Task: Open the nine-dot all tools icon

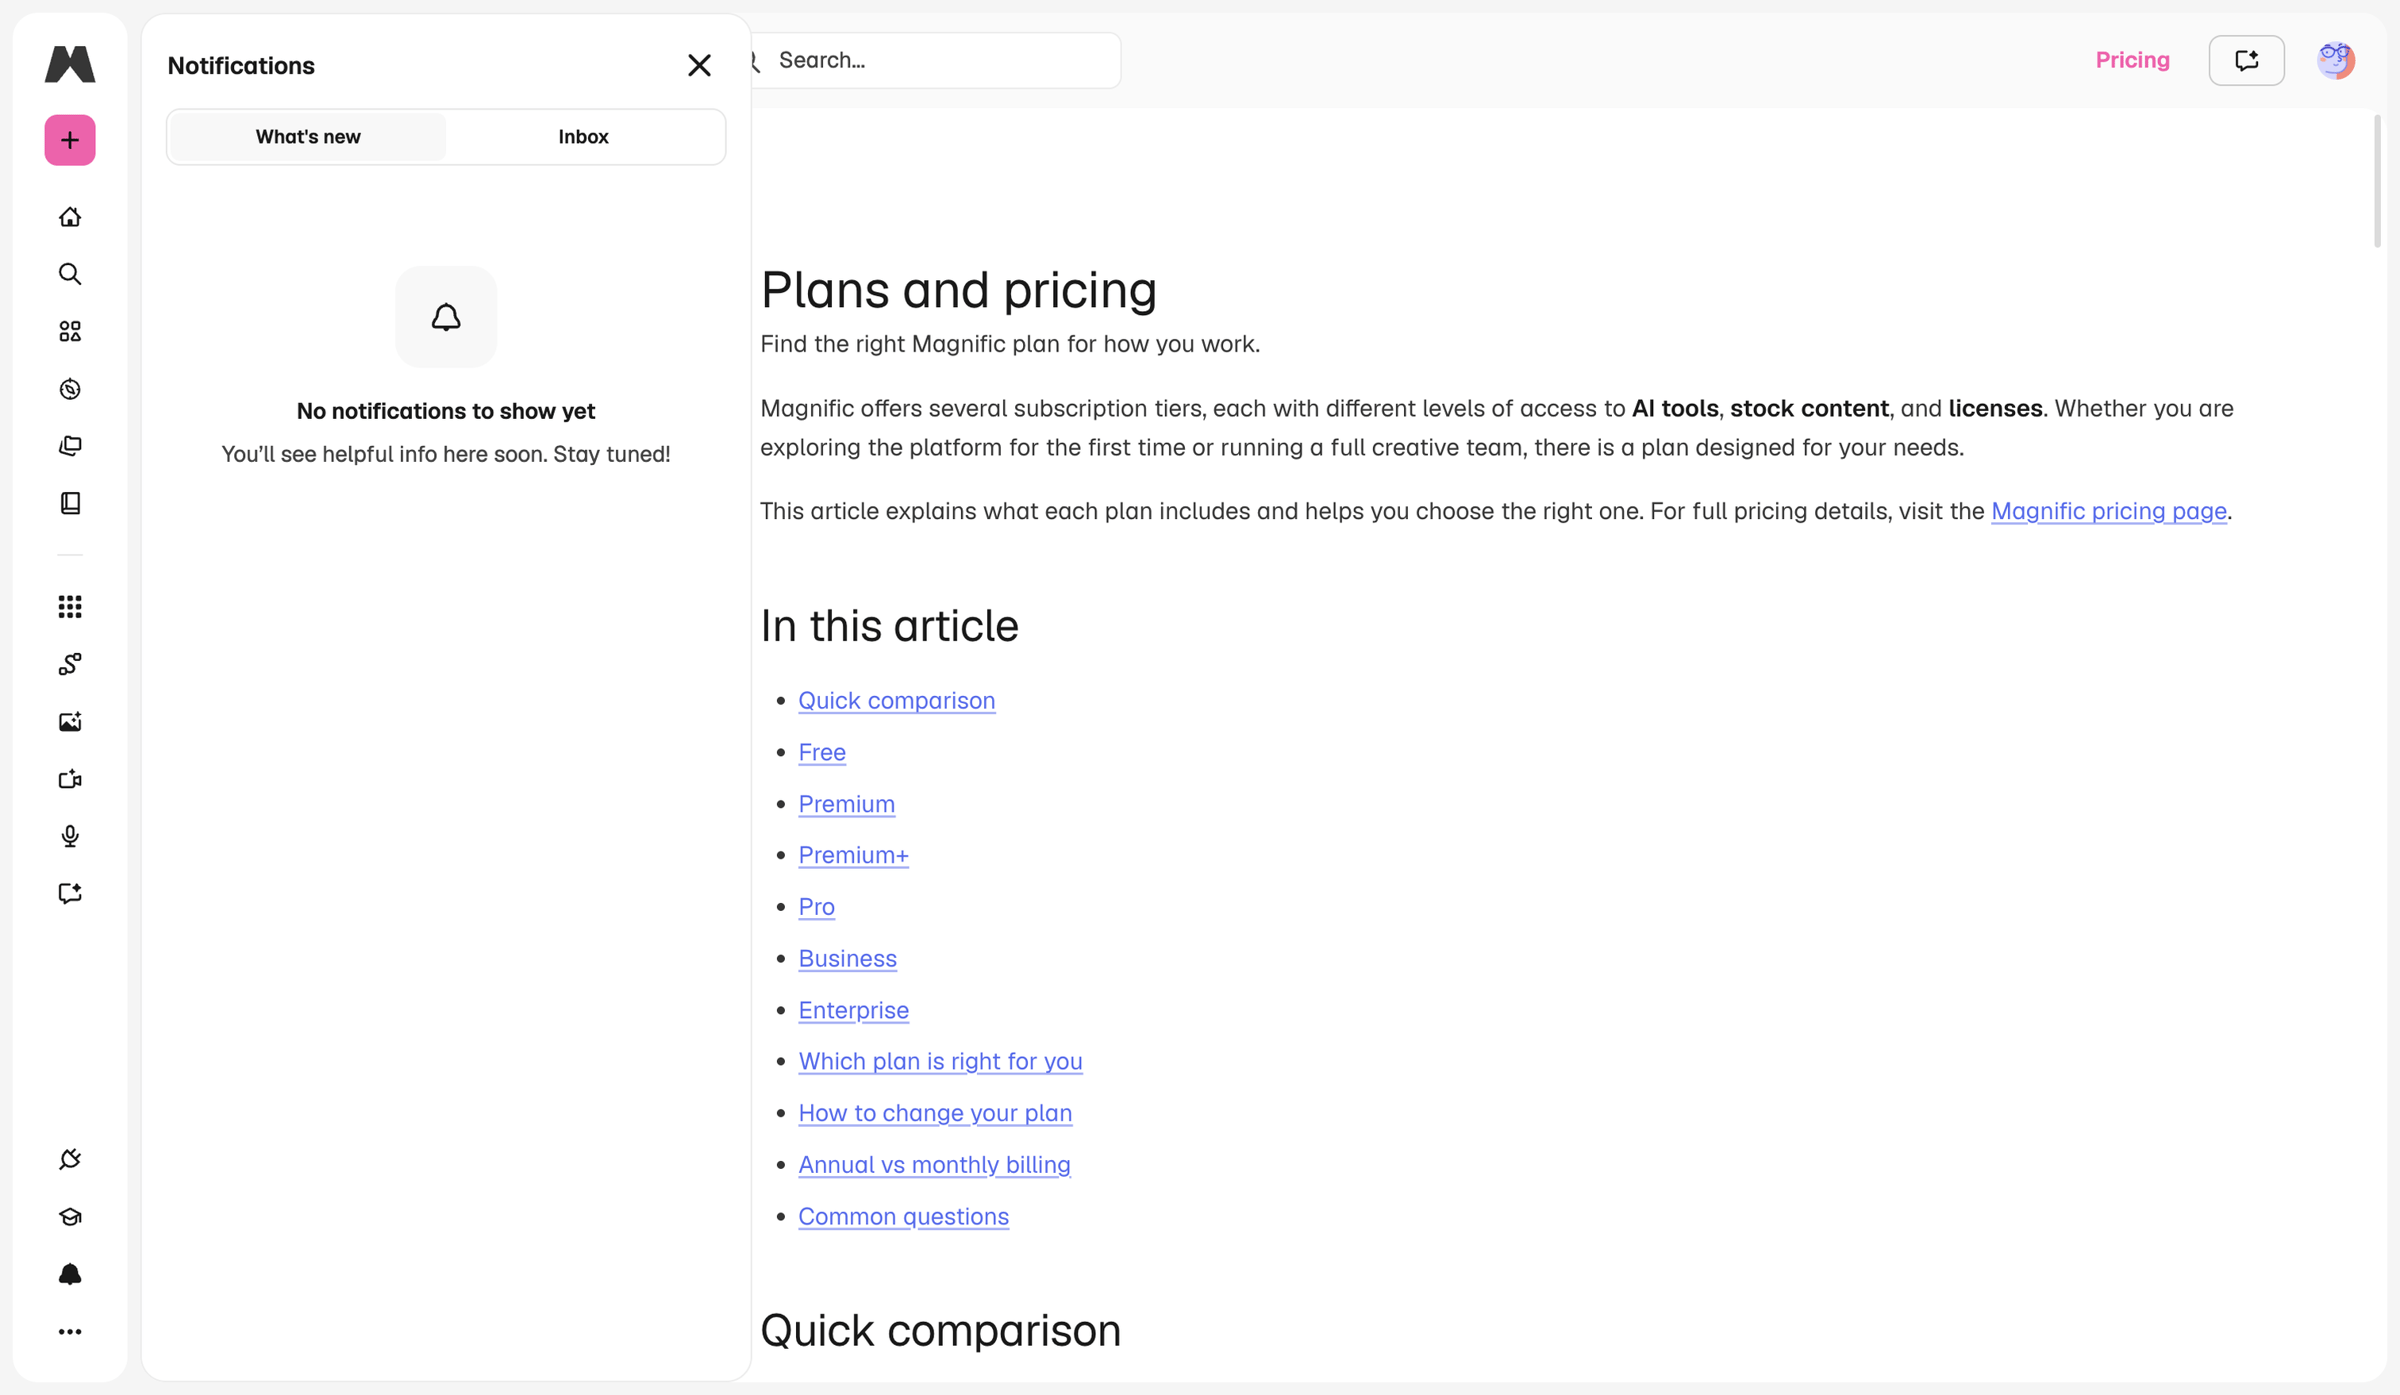Action: point(70,607)
